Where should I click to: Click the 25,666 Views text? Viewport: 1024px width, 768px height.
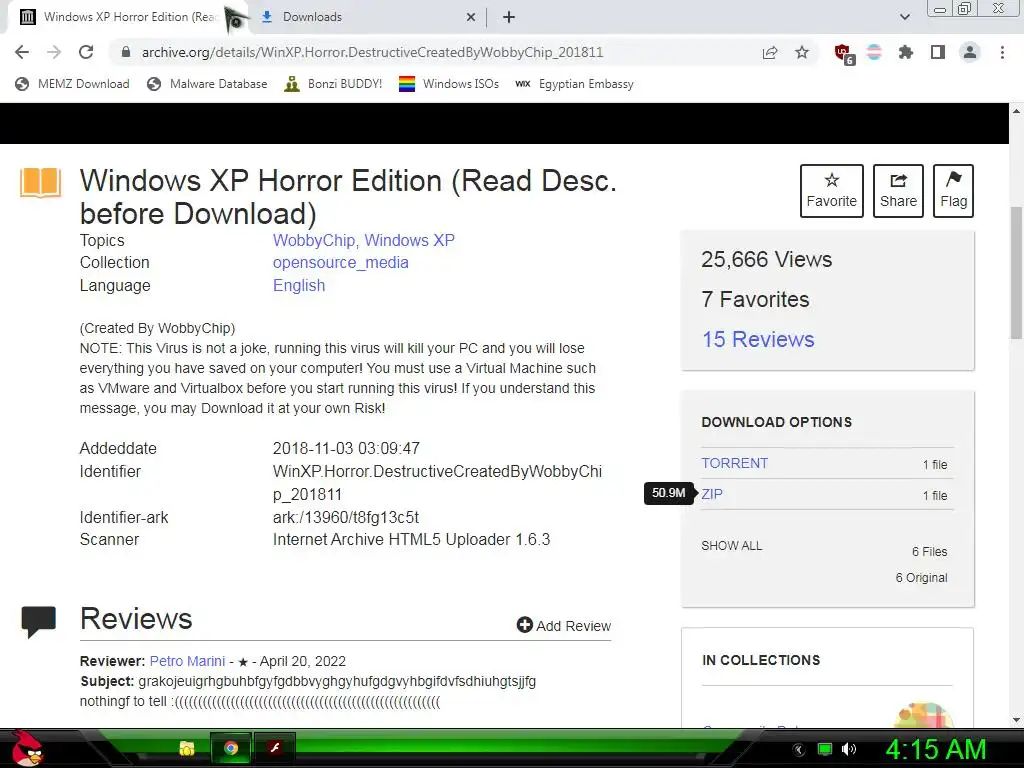pyautogui.click(x=767, y=259)
